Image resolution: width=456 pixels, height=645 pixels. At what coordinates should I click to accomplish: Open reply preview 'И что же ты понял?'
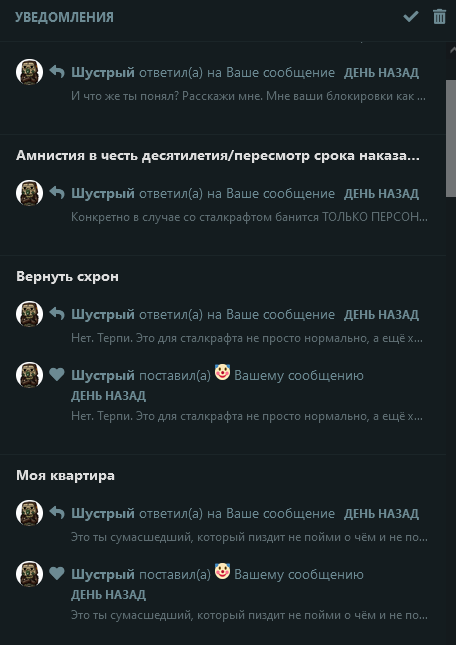tap(248, 97)
